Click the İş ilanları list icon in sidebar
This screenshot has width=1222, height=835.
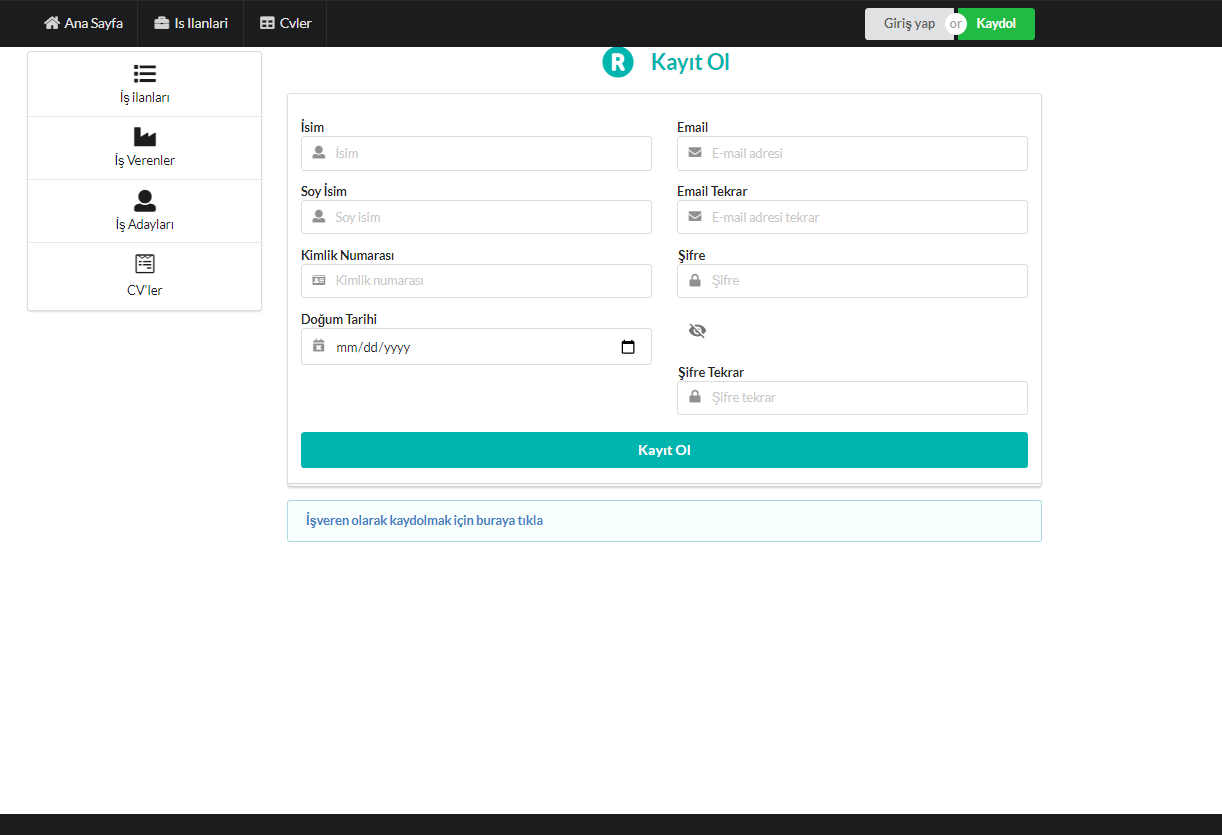tap(144, 72)
